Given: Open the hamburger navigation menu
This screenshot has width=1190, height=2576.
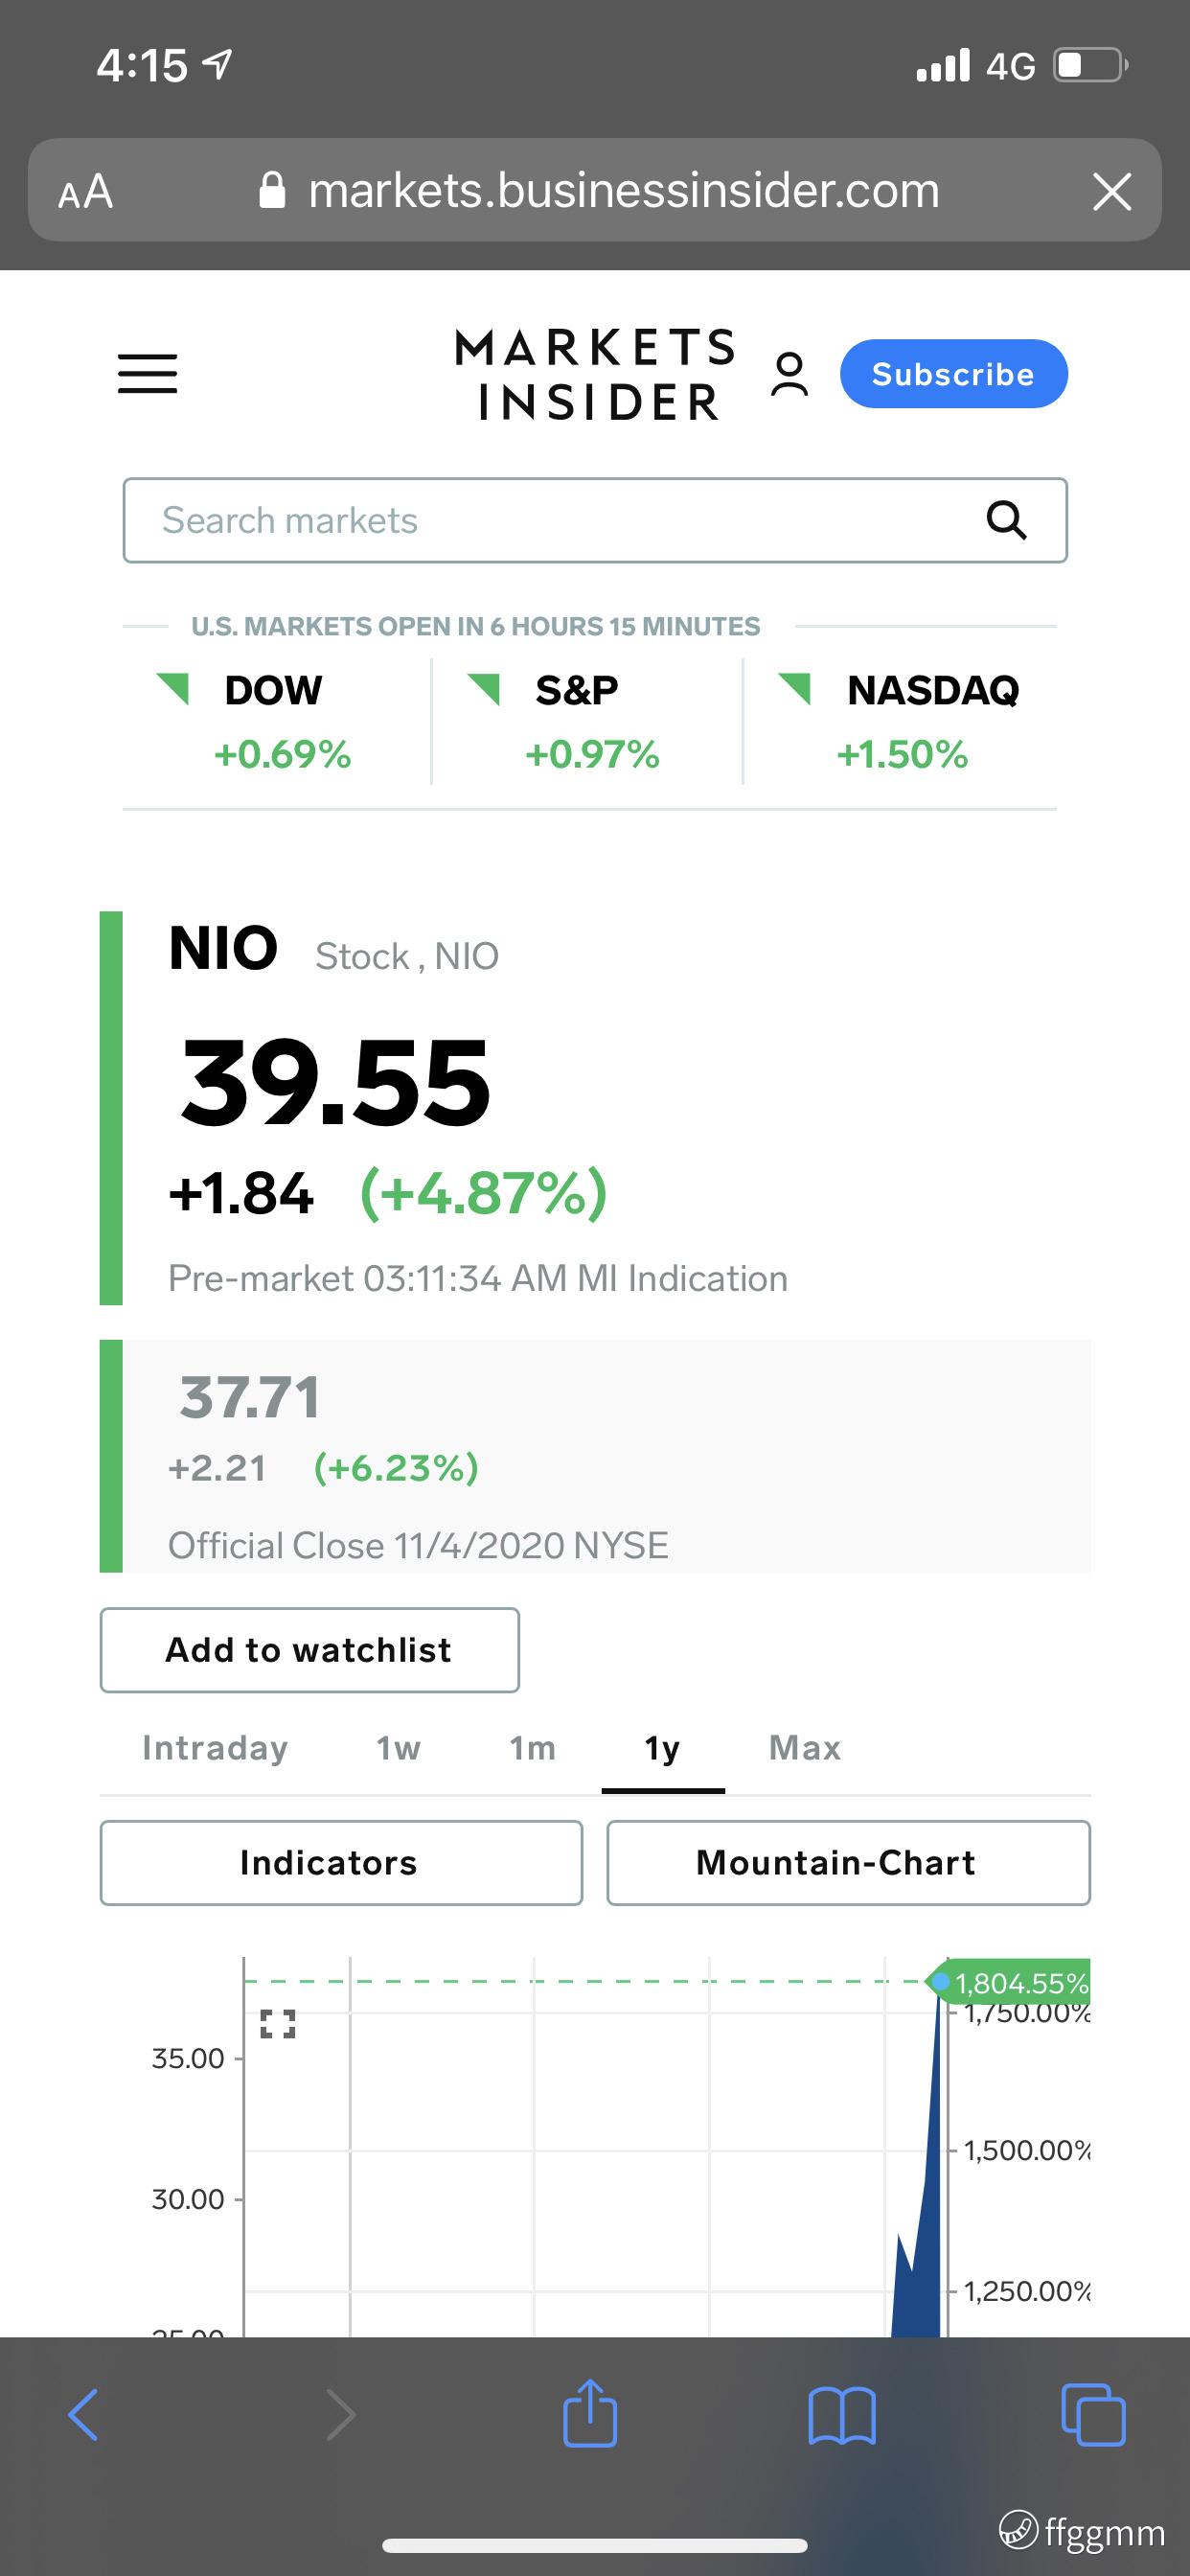Looking at the screenshot, I should tap(147, 374).
